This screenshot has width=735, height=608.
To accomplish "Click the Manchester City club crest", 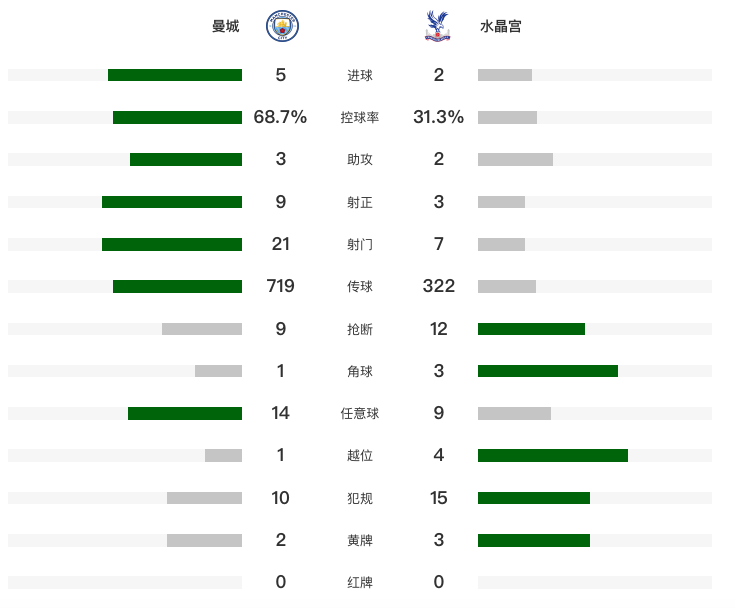I will [x=281, y=27].
